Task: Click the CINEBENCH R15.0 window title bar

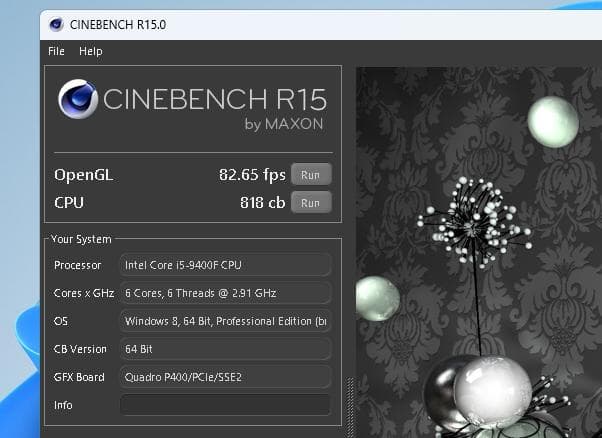Action: click(300, 24)
